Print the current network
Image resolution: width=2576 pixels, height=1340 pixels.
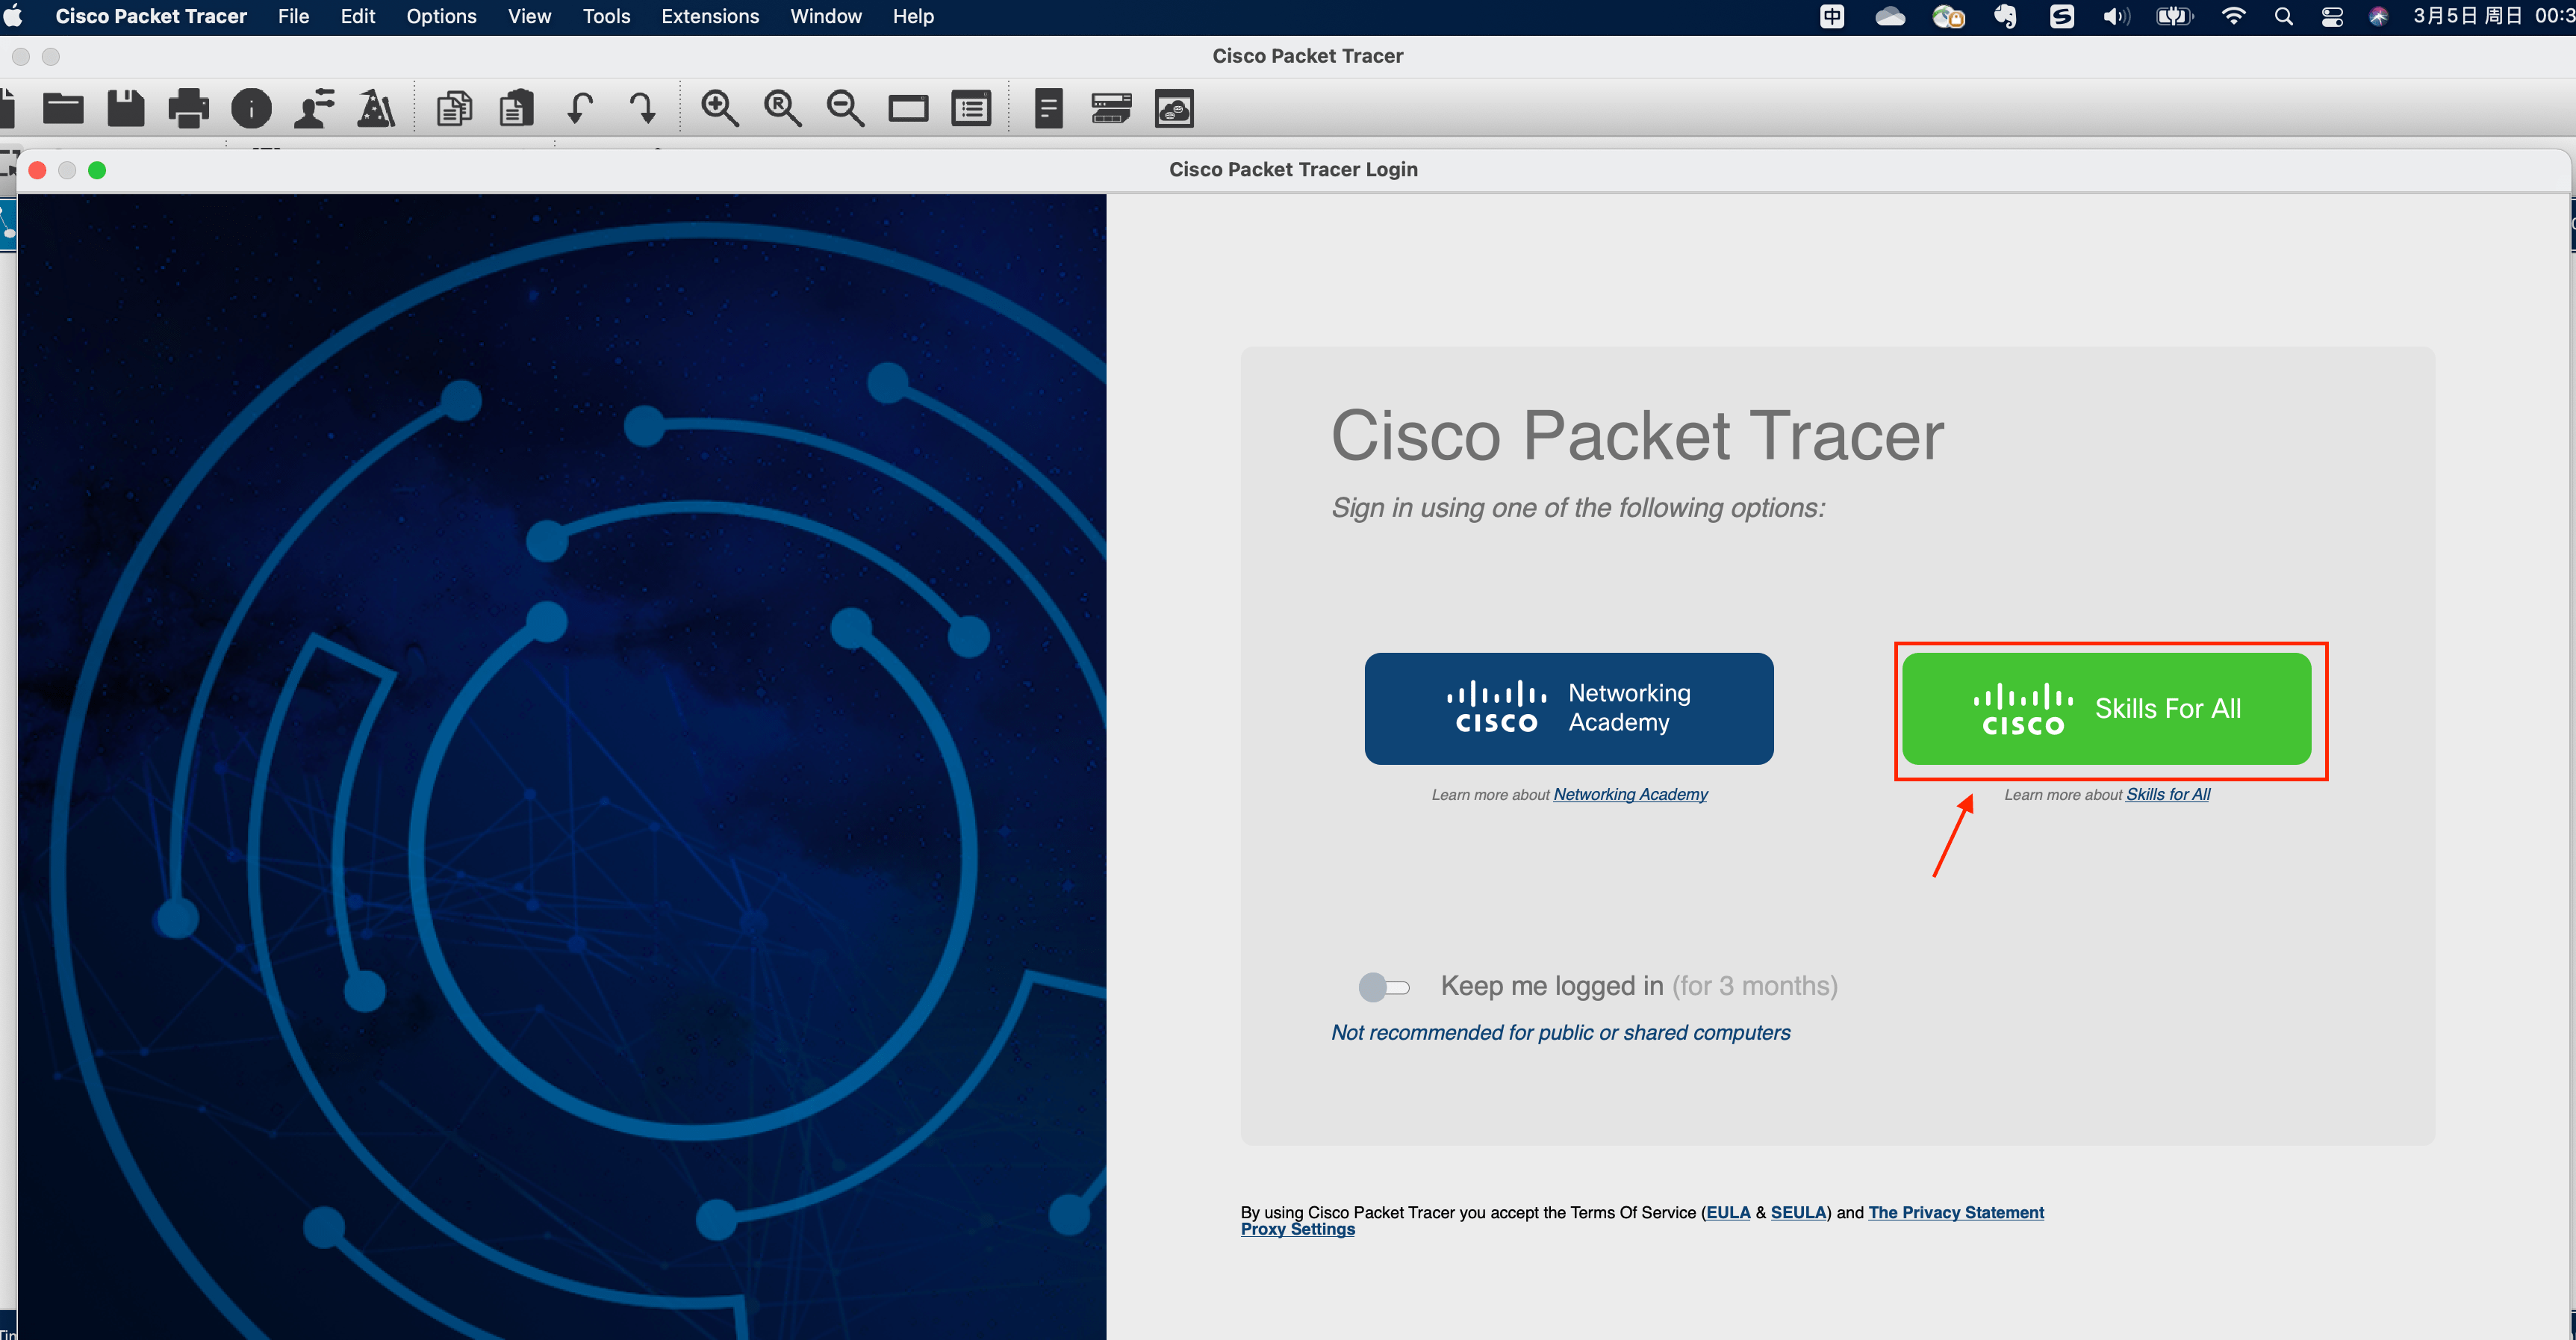click(189, 108)
